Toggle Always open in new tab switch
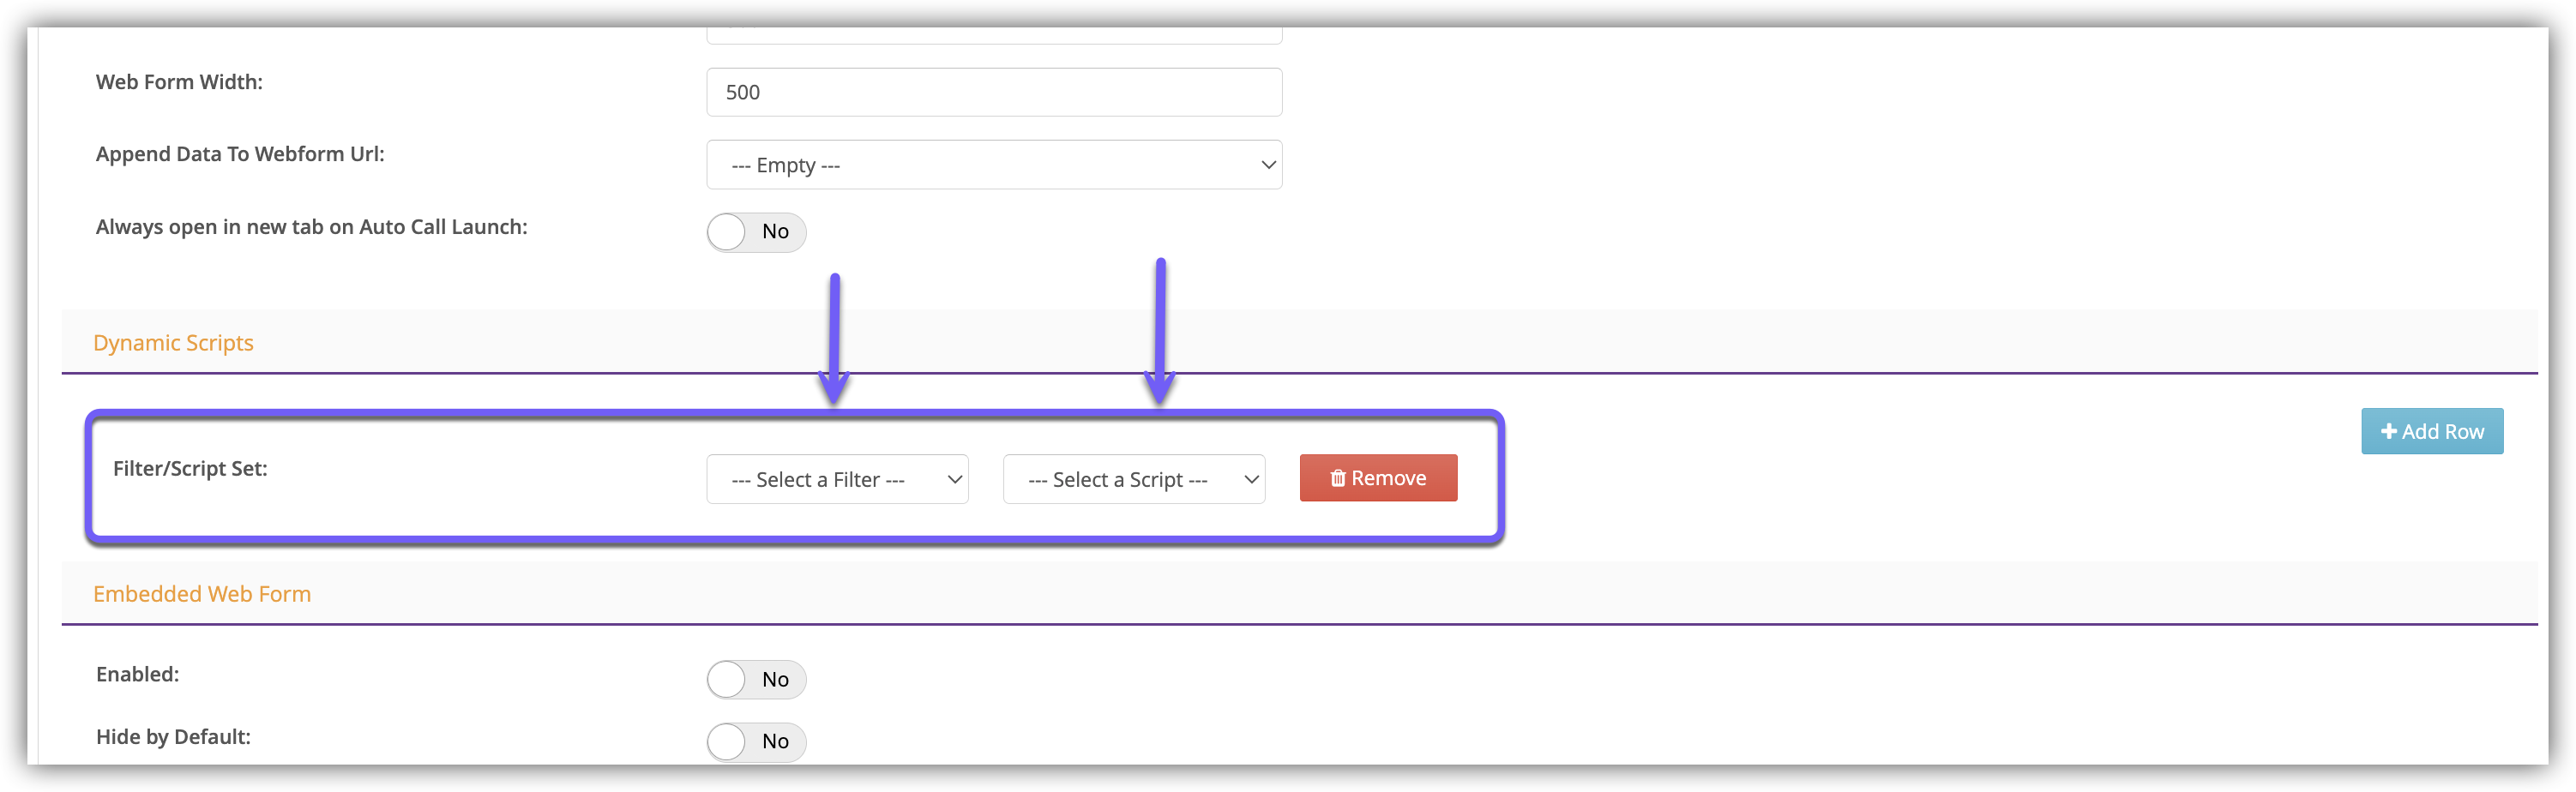This screenshot has width=2576, height=792. (755, 232)
